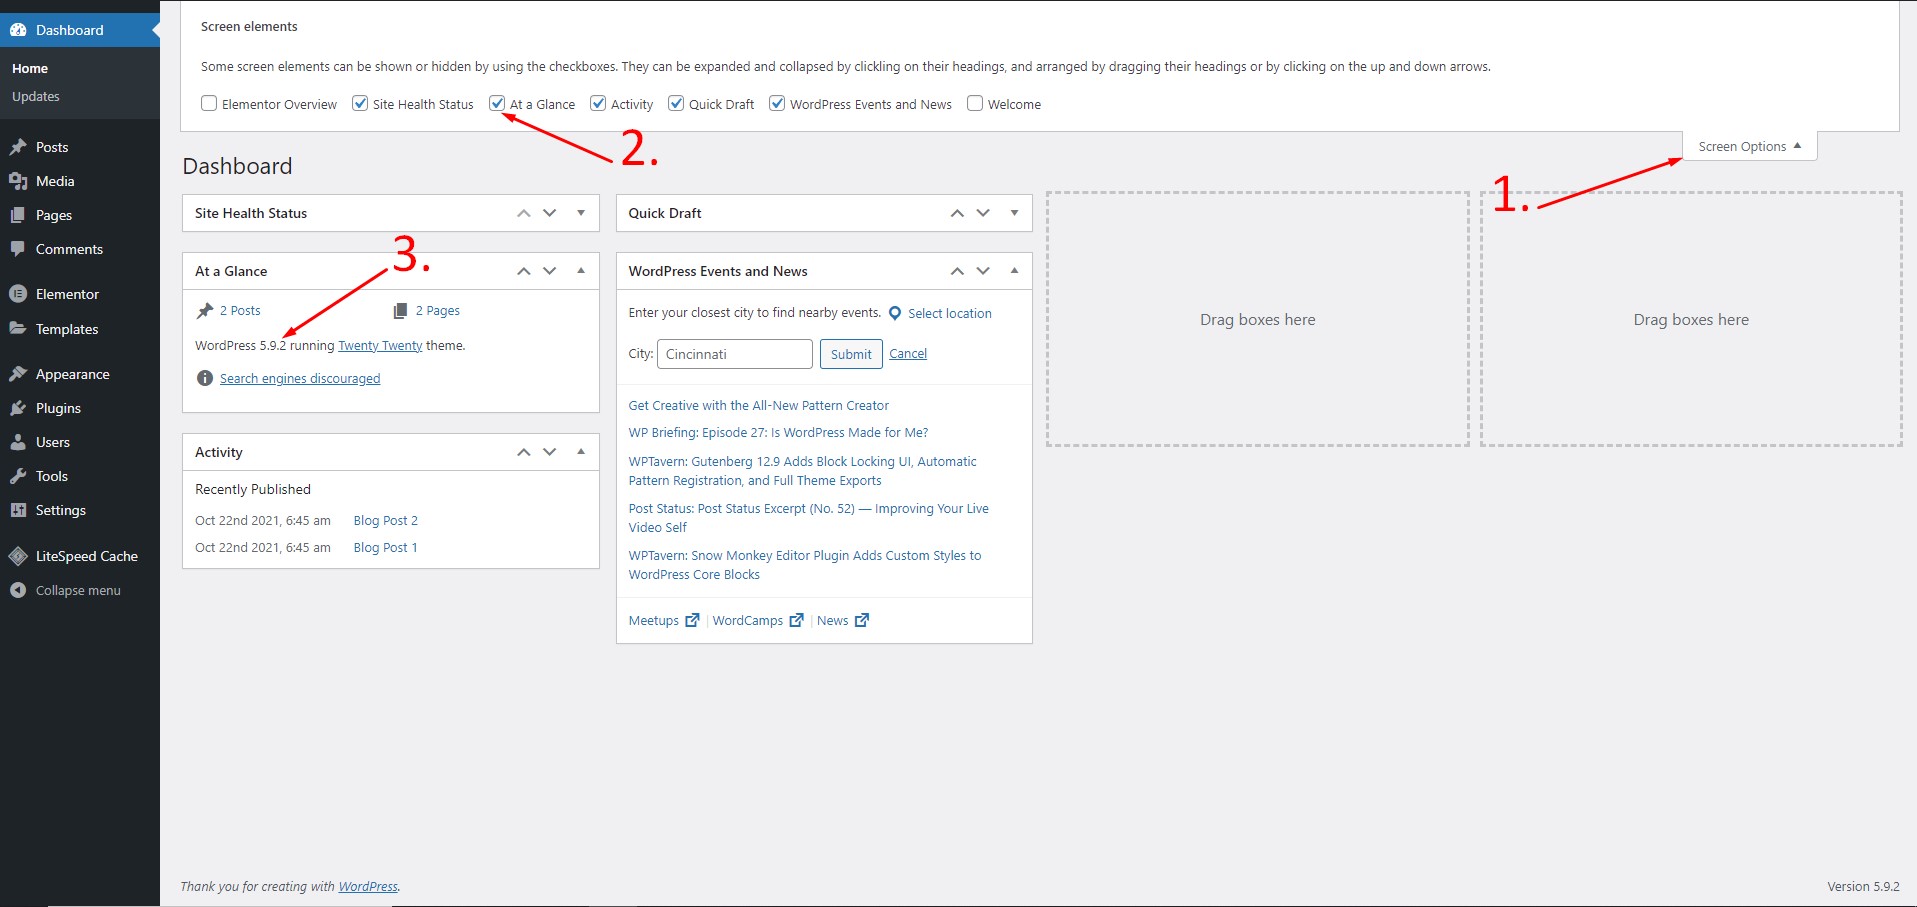Click the Submit city button
This screenshot has height=907, width=1917.
point(851,354)
